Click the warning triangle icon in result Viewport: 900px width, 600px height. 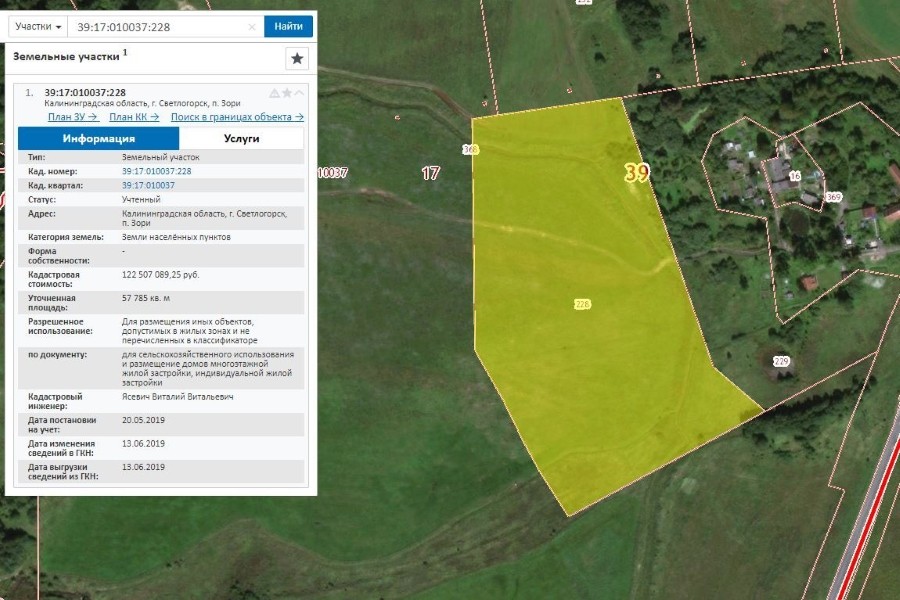coord(274,93)
